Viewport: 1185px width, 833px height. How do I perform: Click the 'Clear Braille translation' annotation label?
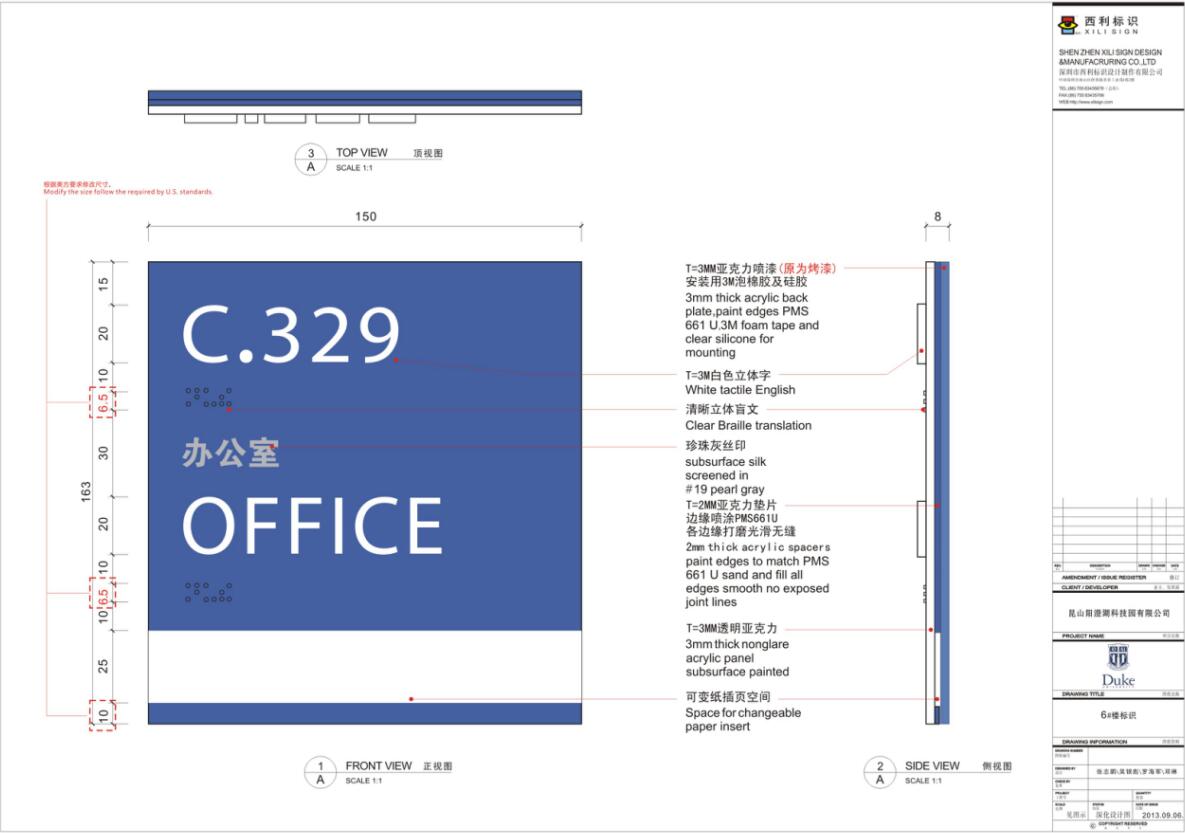point(748,425)
